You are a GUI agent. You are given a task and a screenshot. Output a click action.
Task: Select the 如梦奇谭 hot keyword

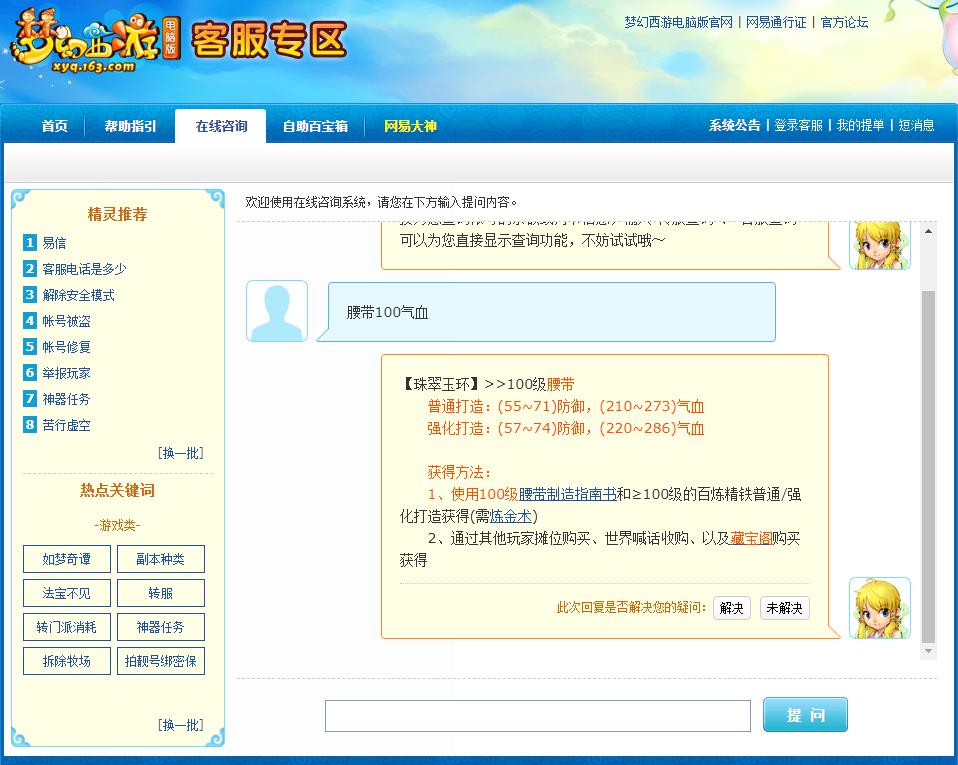tap(66, 559)
